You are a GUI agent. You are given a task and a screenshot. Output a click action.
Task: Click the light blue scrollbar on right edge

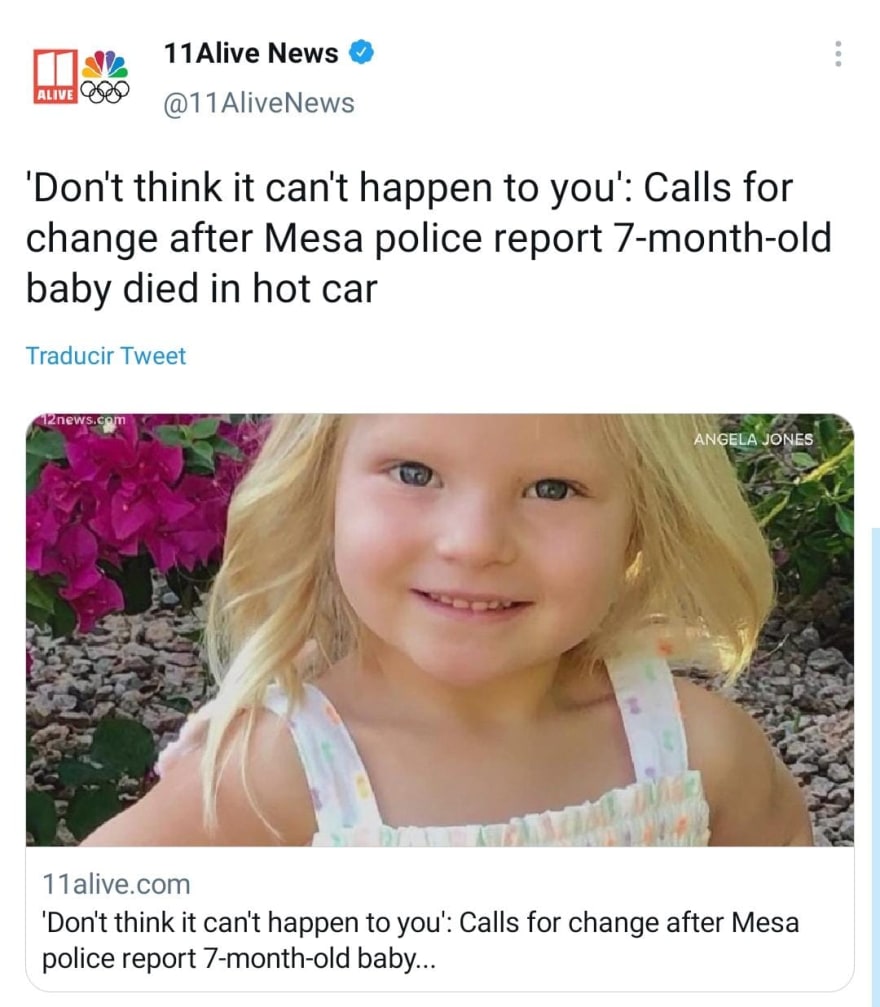pos(874,760)
